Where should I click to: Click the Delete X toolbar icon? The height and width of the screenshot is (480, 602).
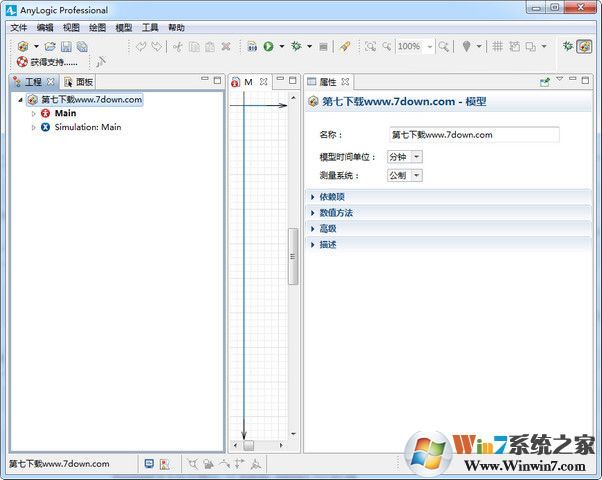click(x=226, y=46)
